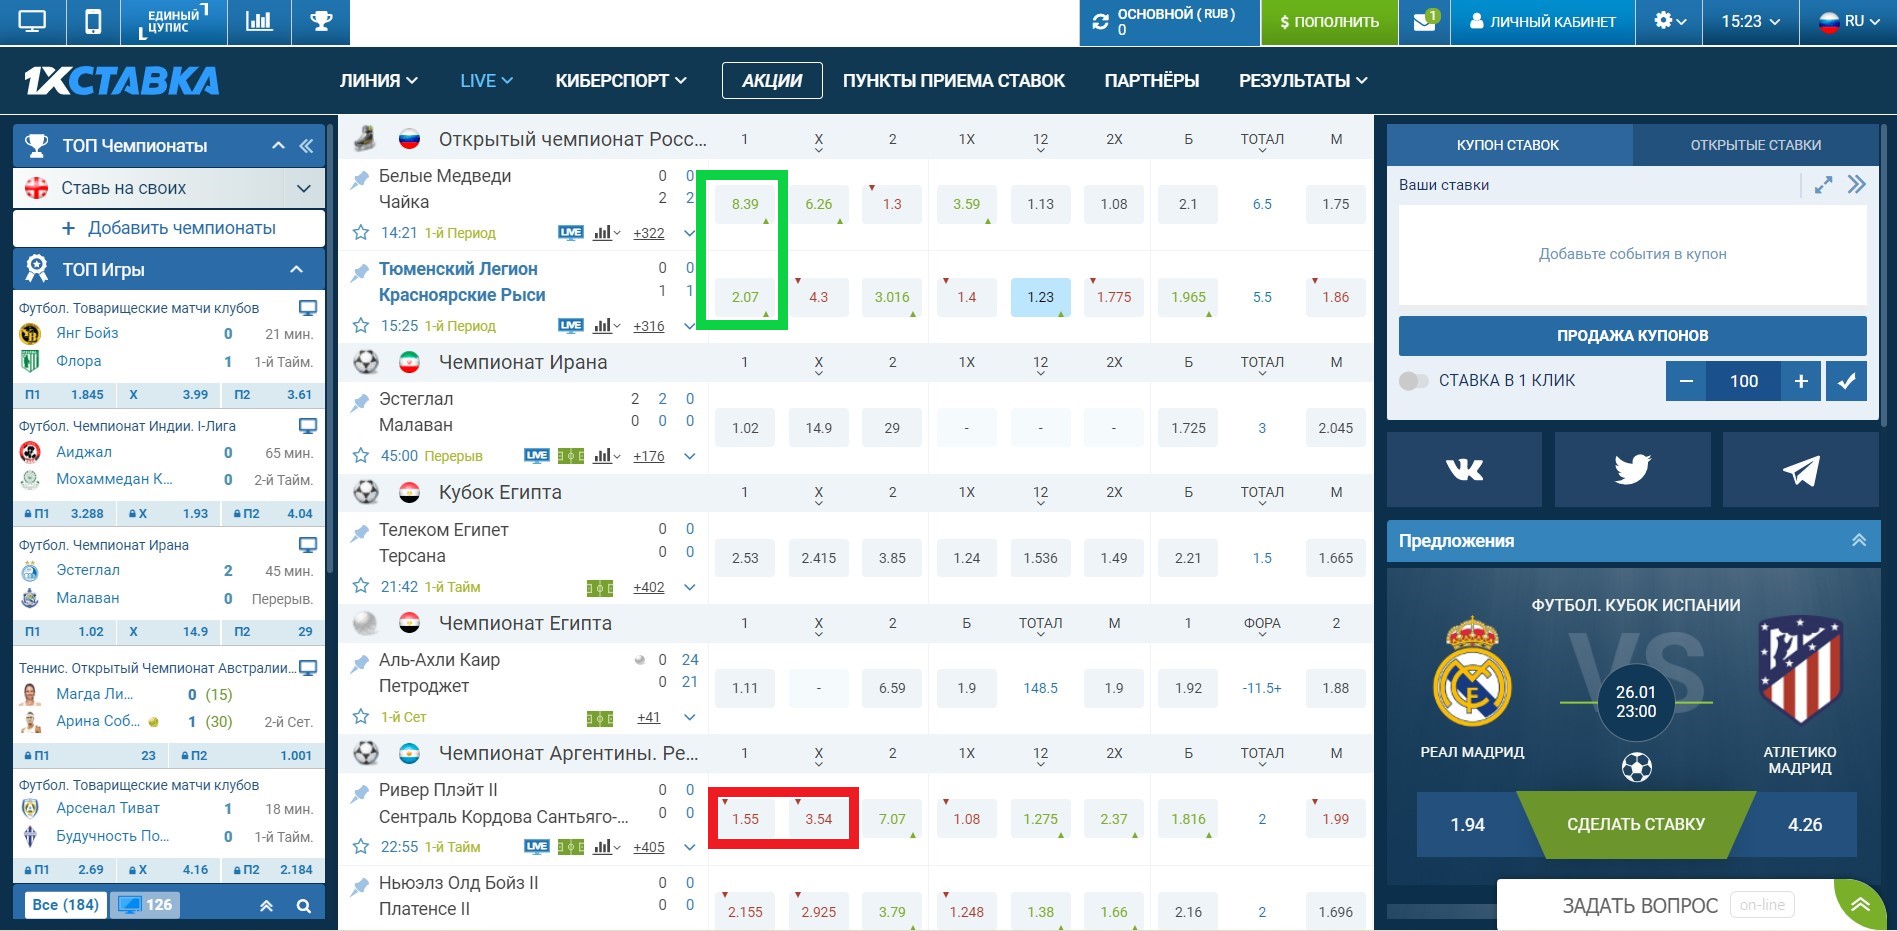Open Telegram social link
Viewport: 1897px width, 931px height.
[1801, 469]
